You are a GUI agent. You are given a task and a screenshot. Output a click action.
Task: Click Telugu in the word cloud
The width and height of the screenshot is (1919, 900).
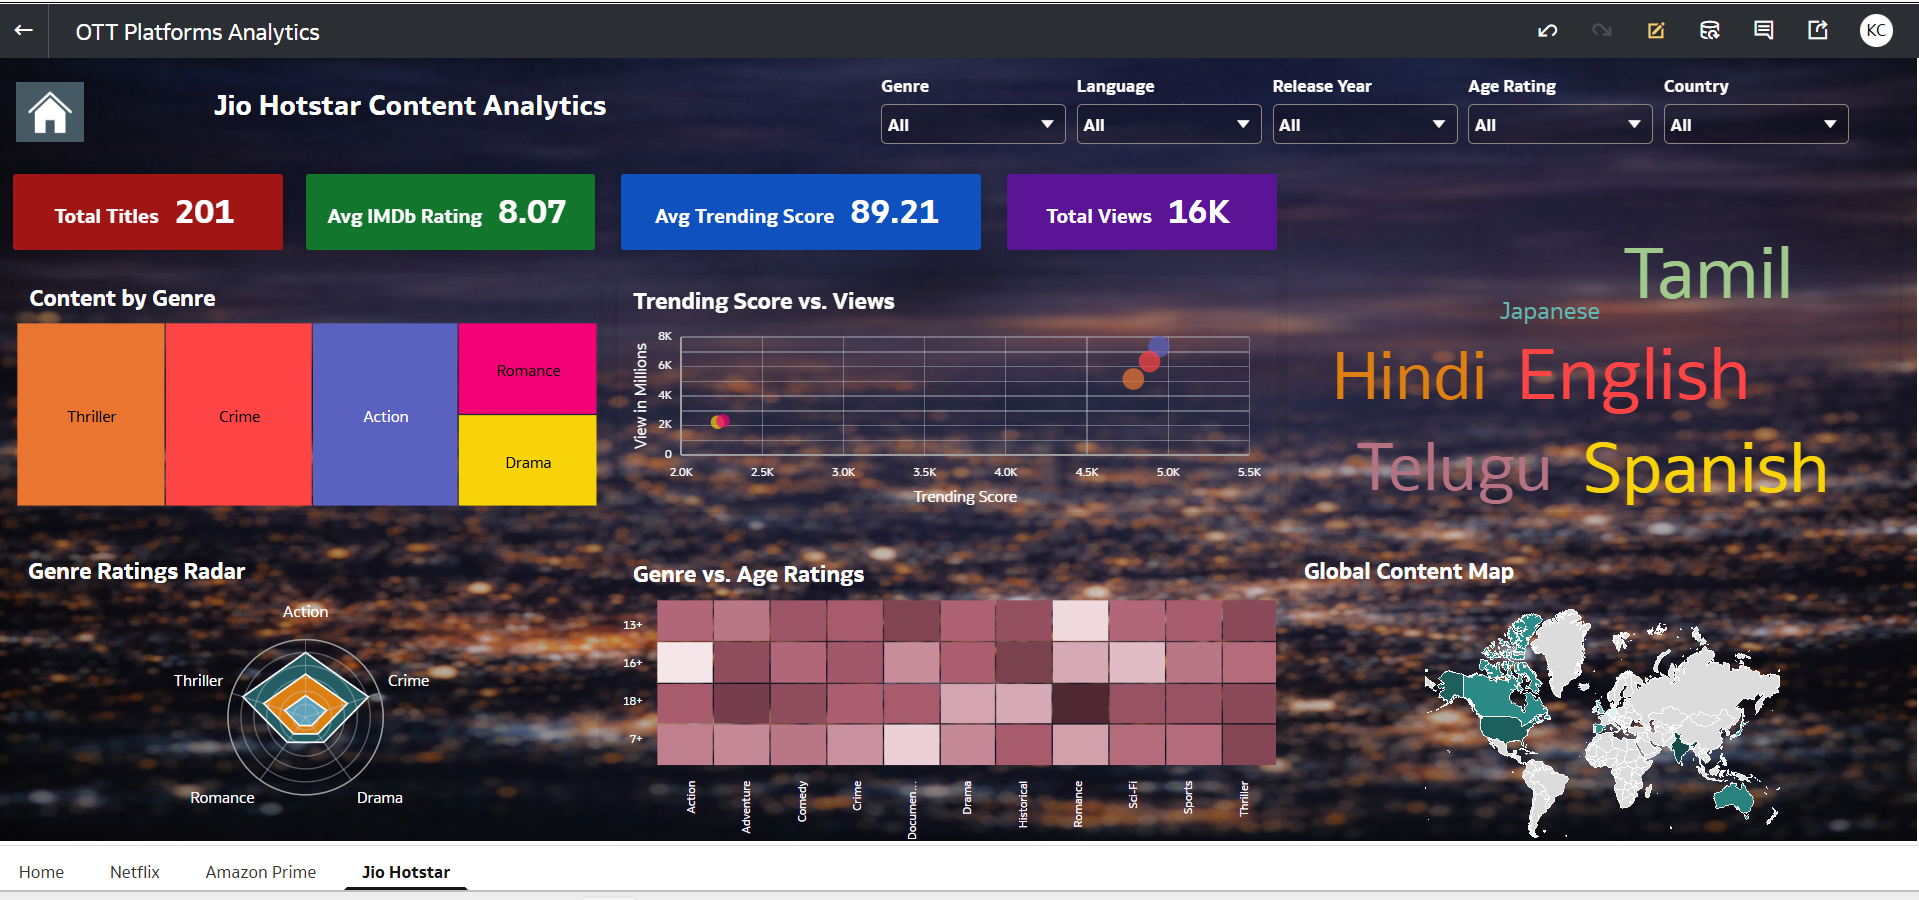point(1454,468)
